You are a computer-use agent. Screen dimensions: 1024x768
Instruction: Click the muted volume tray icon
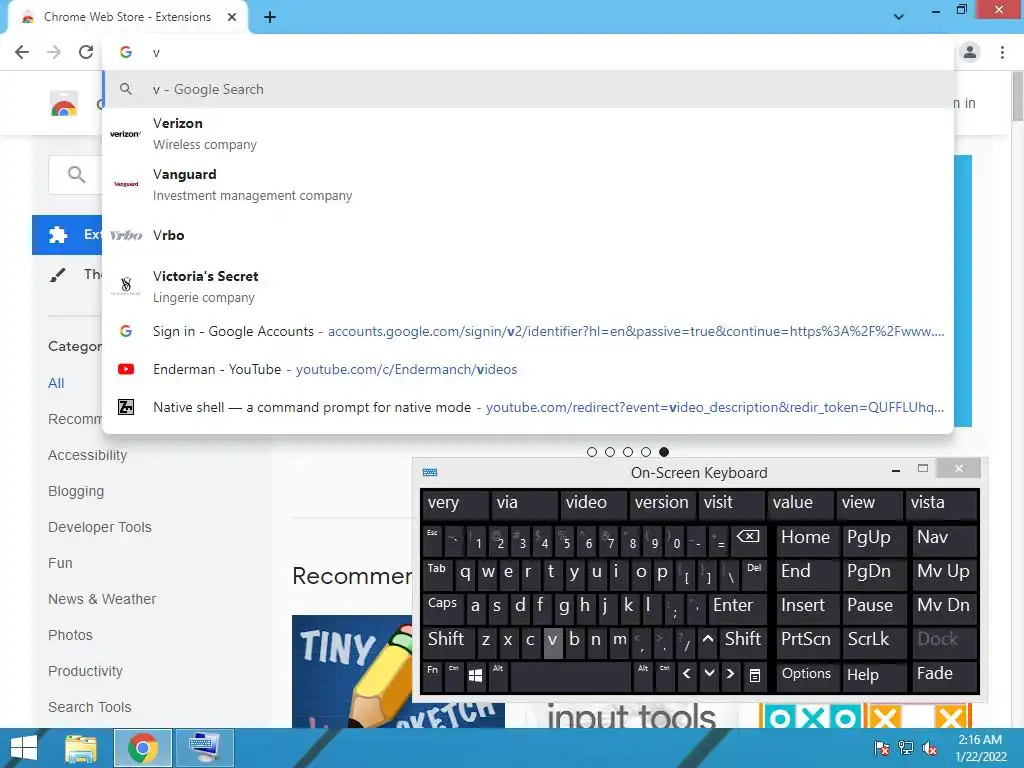click(x=930, y=748)
